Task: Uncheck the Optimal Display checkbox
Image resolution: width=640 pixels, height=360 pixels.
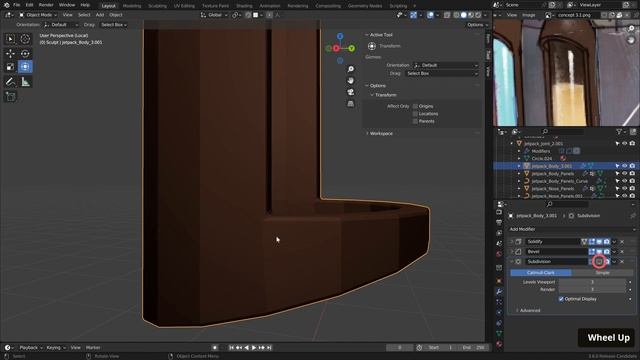Action: (x=561, y=299)
